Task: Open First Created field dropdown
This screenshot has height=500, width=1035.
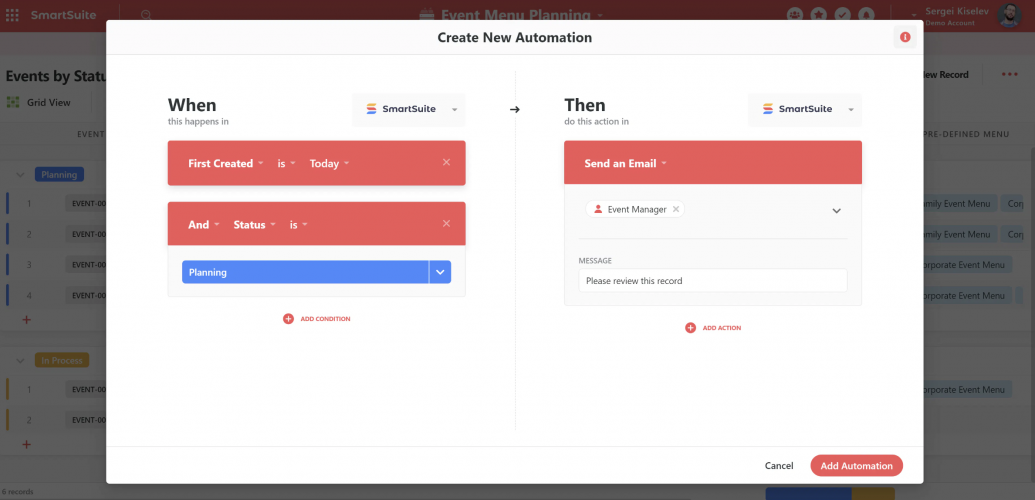Action: [226, 163]
